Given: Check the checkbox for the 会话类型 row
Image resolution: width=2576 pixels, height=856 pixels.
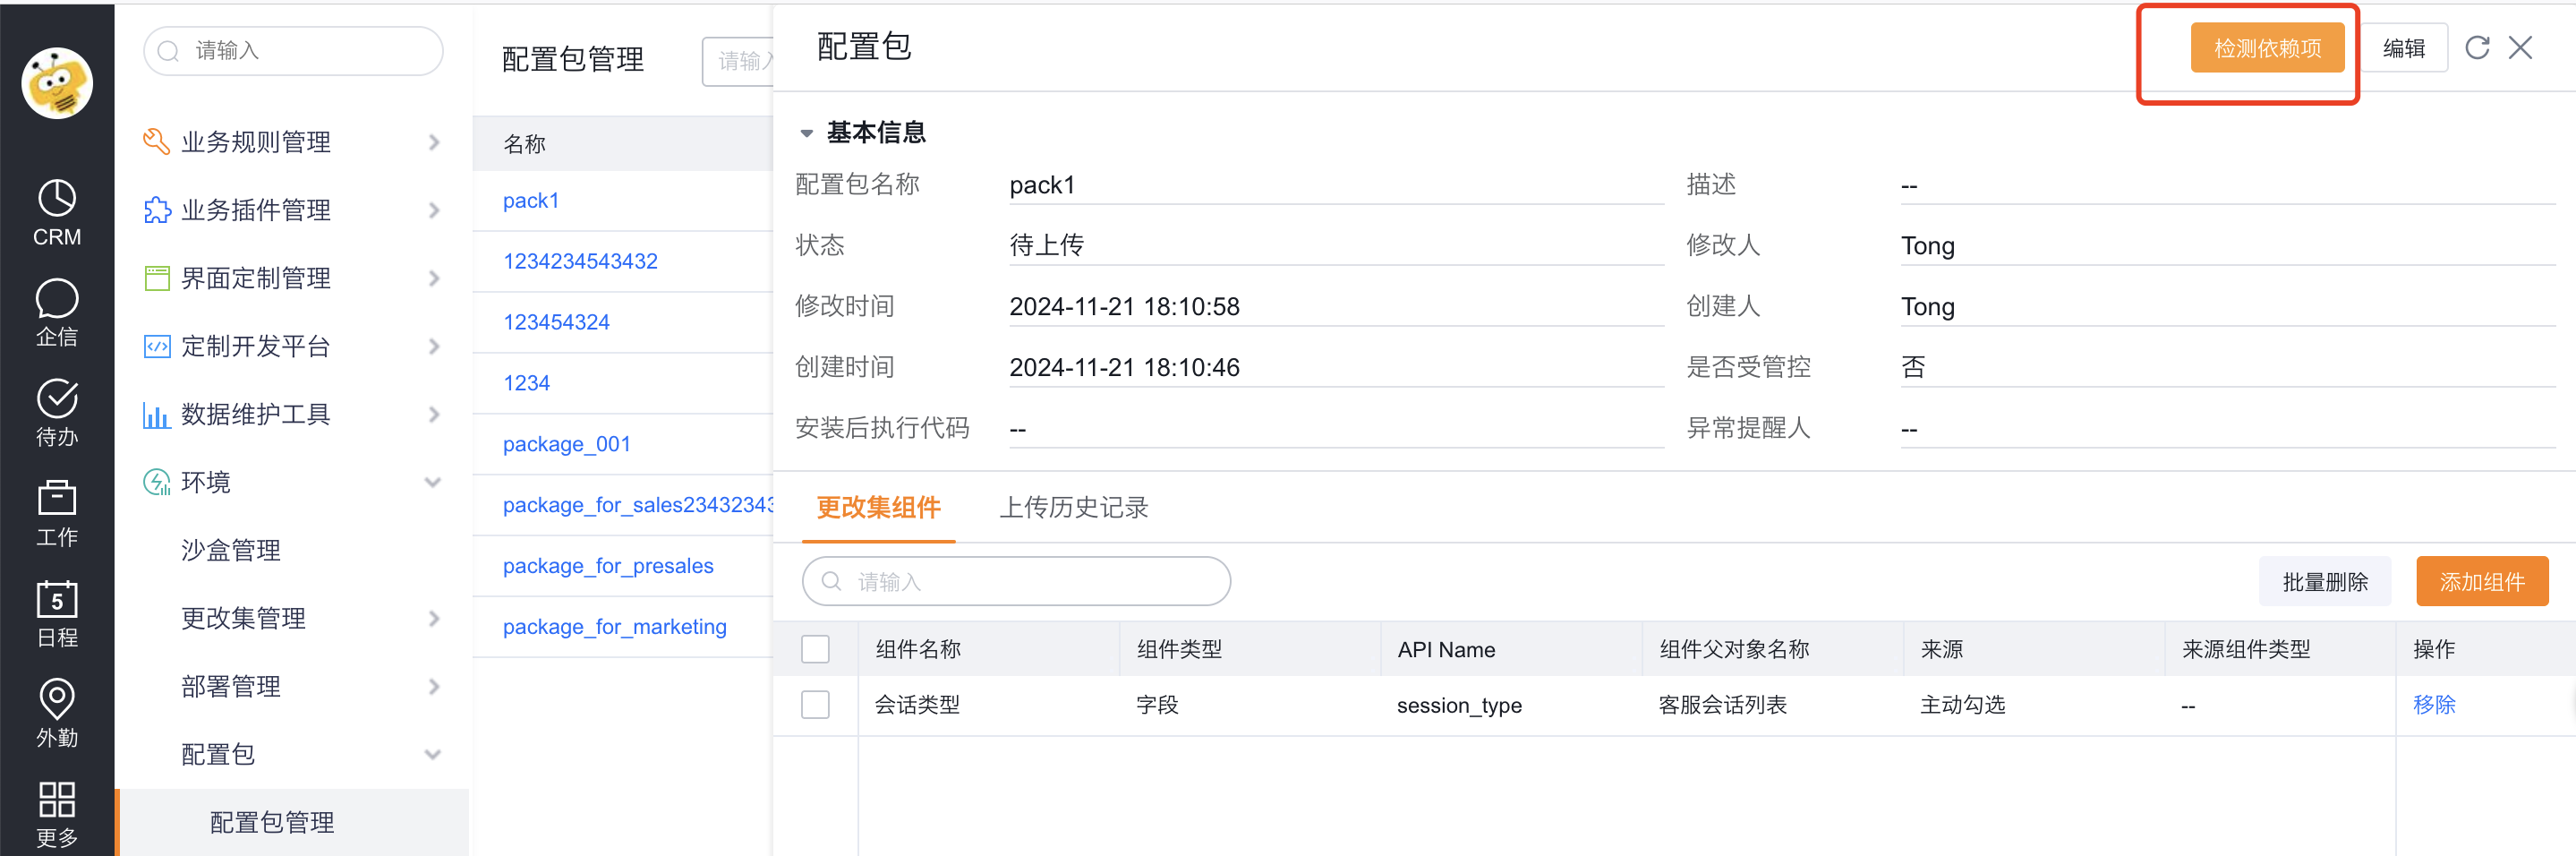Looking at the screenshot, I should point(816,704).
